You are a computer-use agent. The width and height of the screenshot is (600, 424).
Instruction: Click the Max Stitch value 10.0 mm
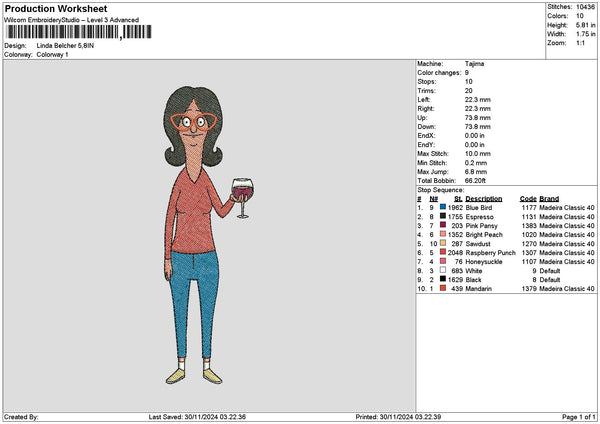tap(476, 154)
